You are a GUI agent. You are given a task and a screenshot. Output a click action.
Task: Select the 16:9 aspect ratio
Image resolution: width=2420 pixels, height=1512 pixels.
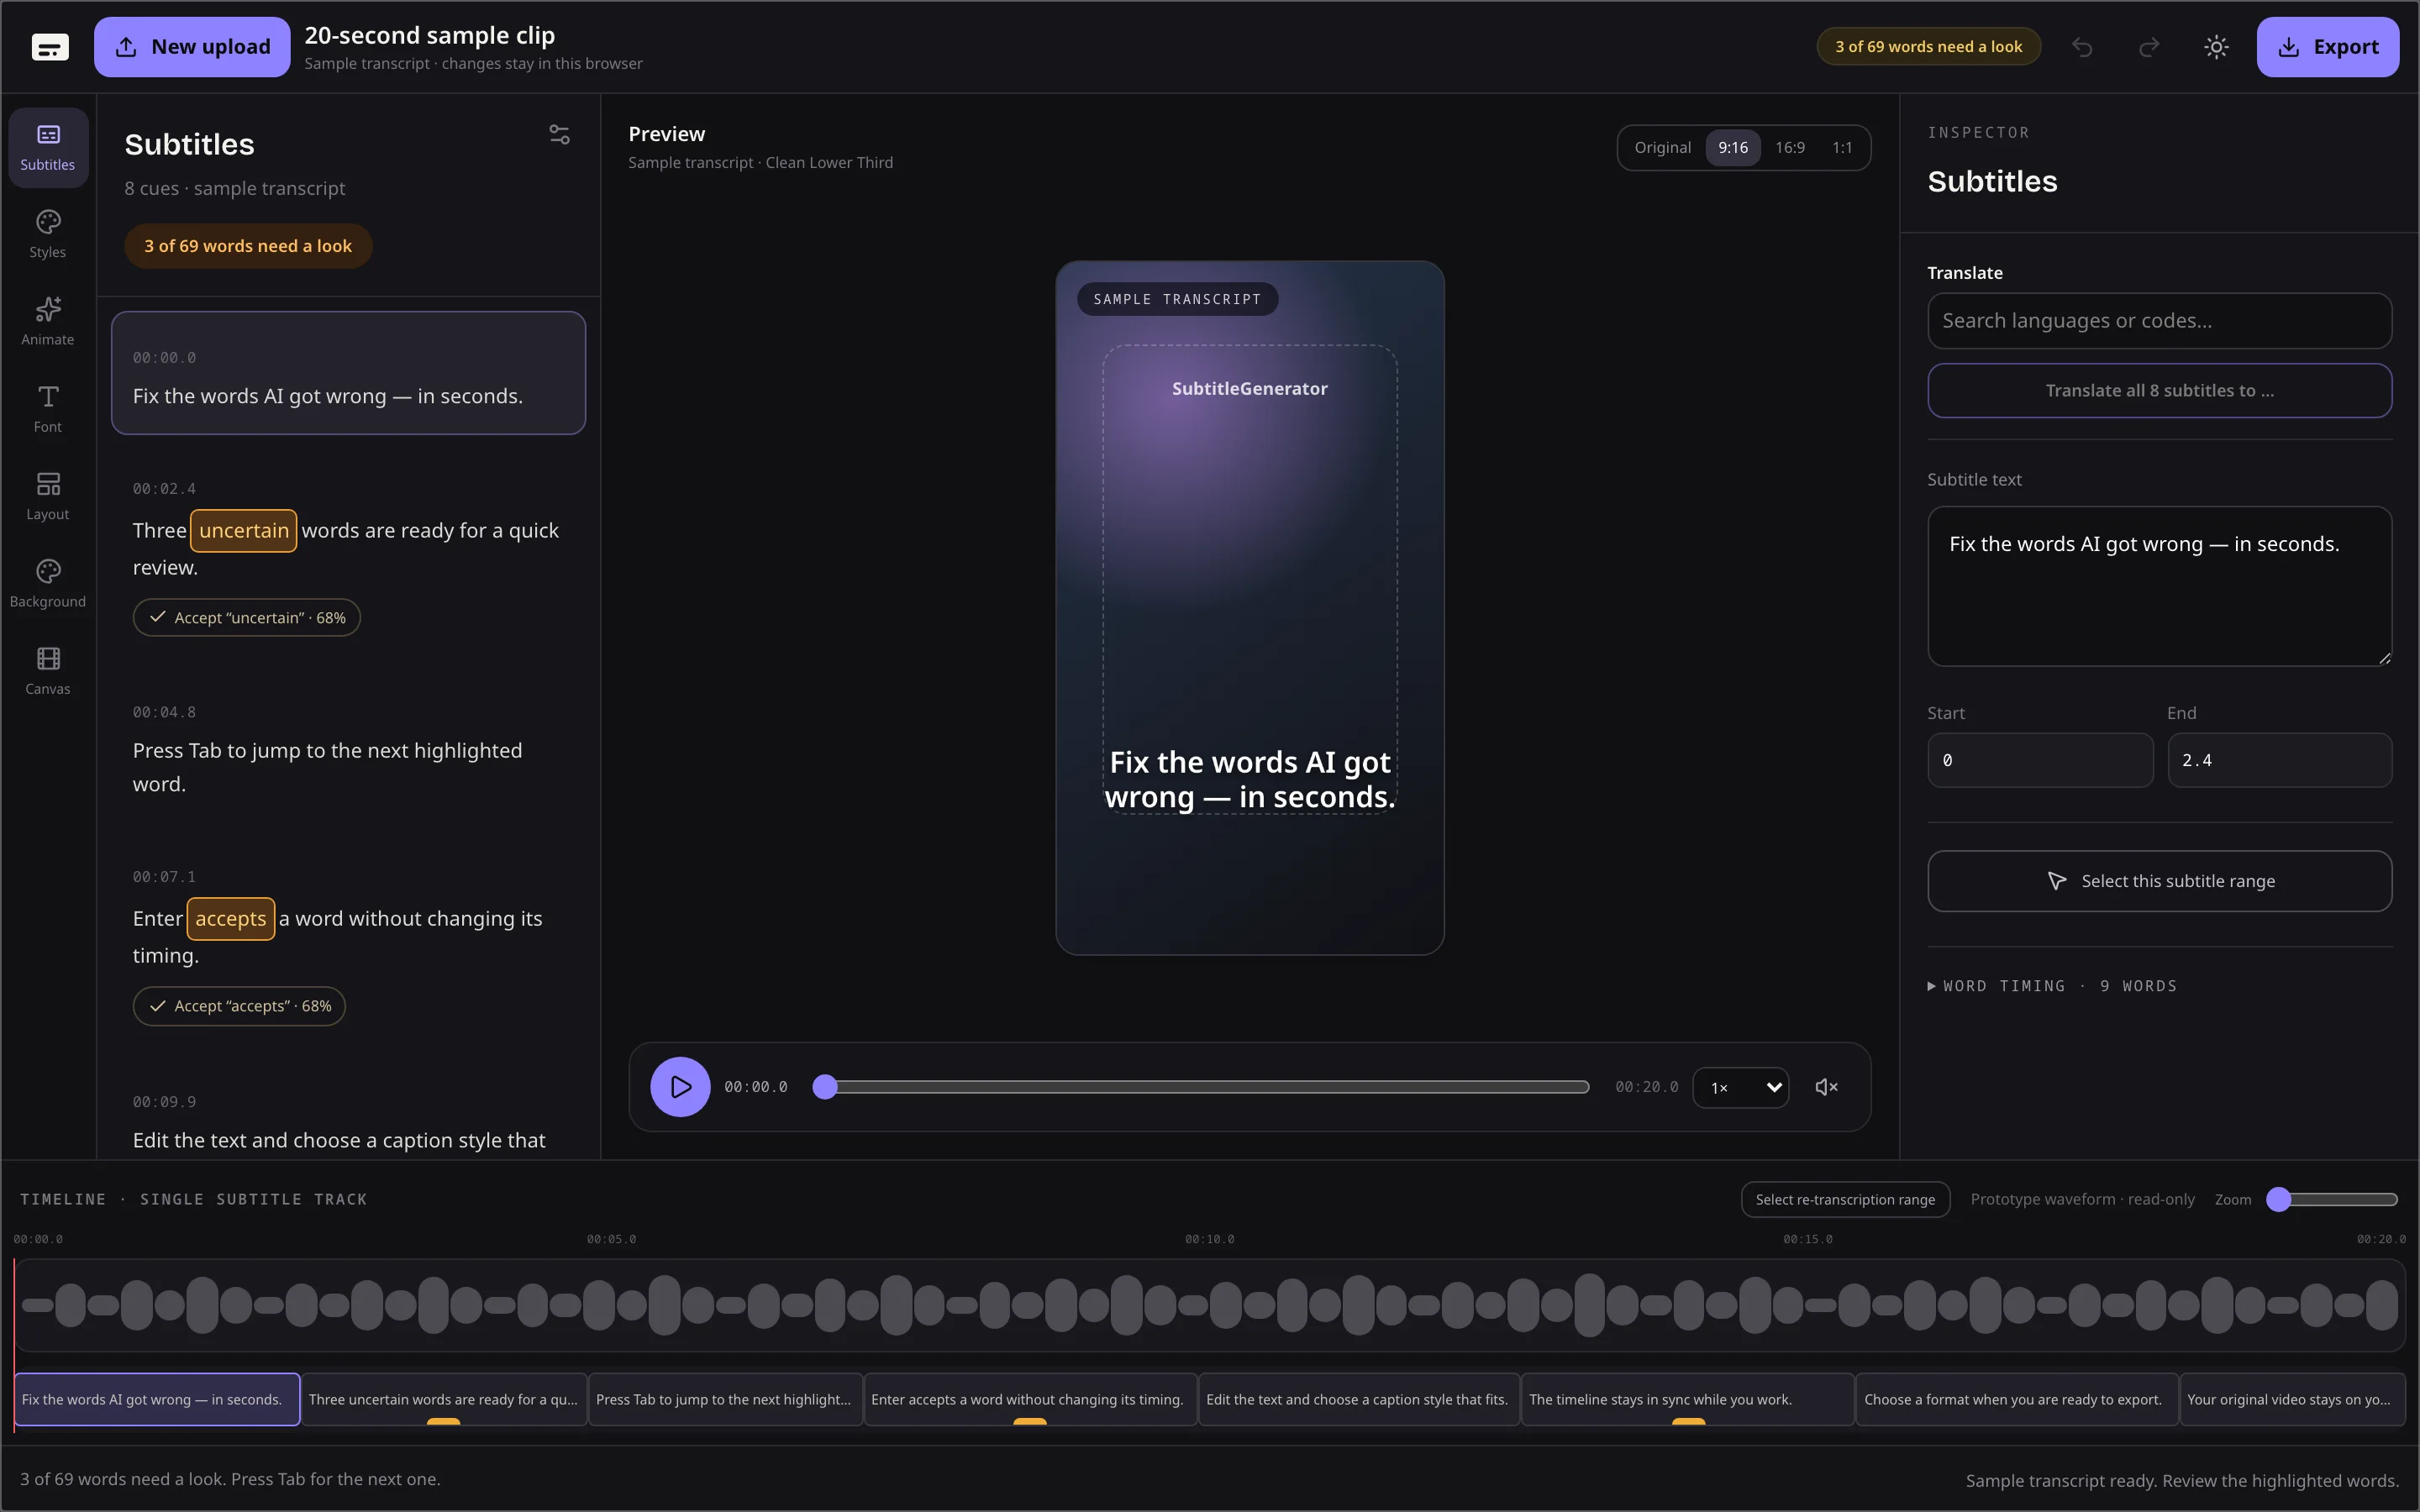coord(1790,148)
